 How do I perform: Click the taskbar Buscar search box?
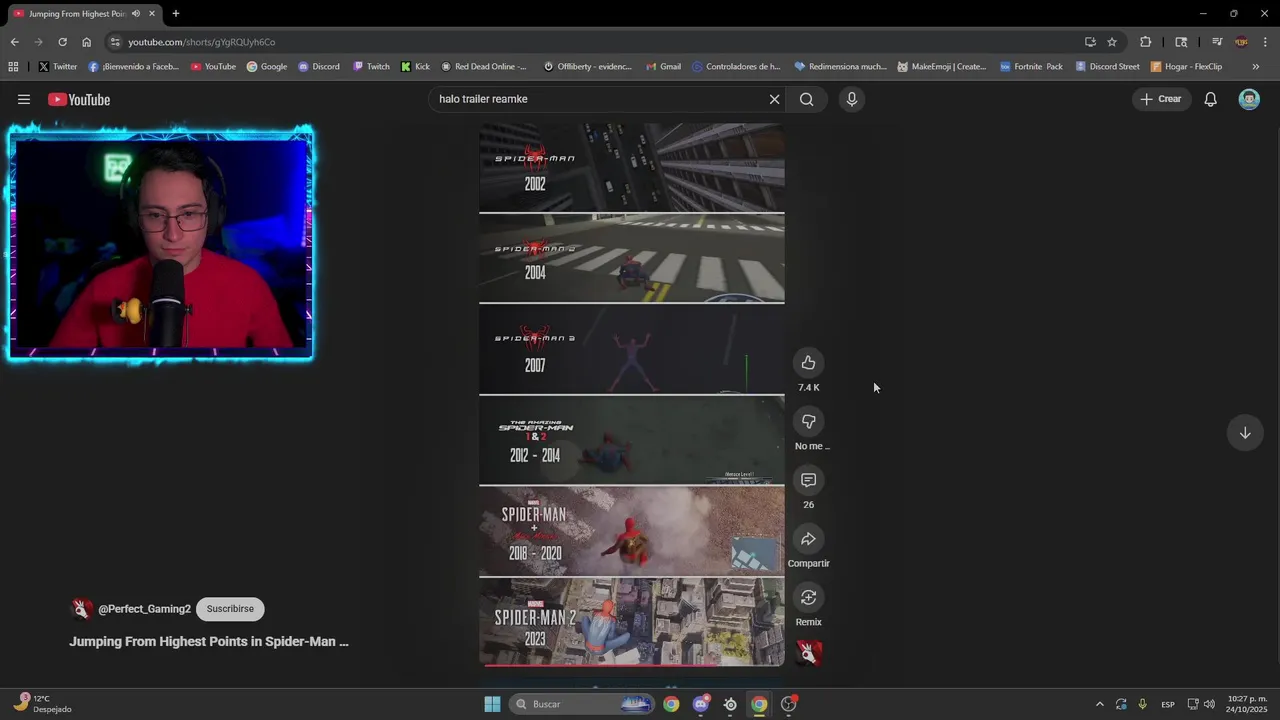pos(583,704)
